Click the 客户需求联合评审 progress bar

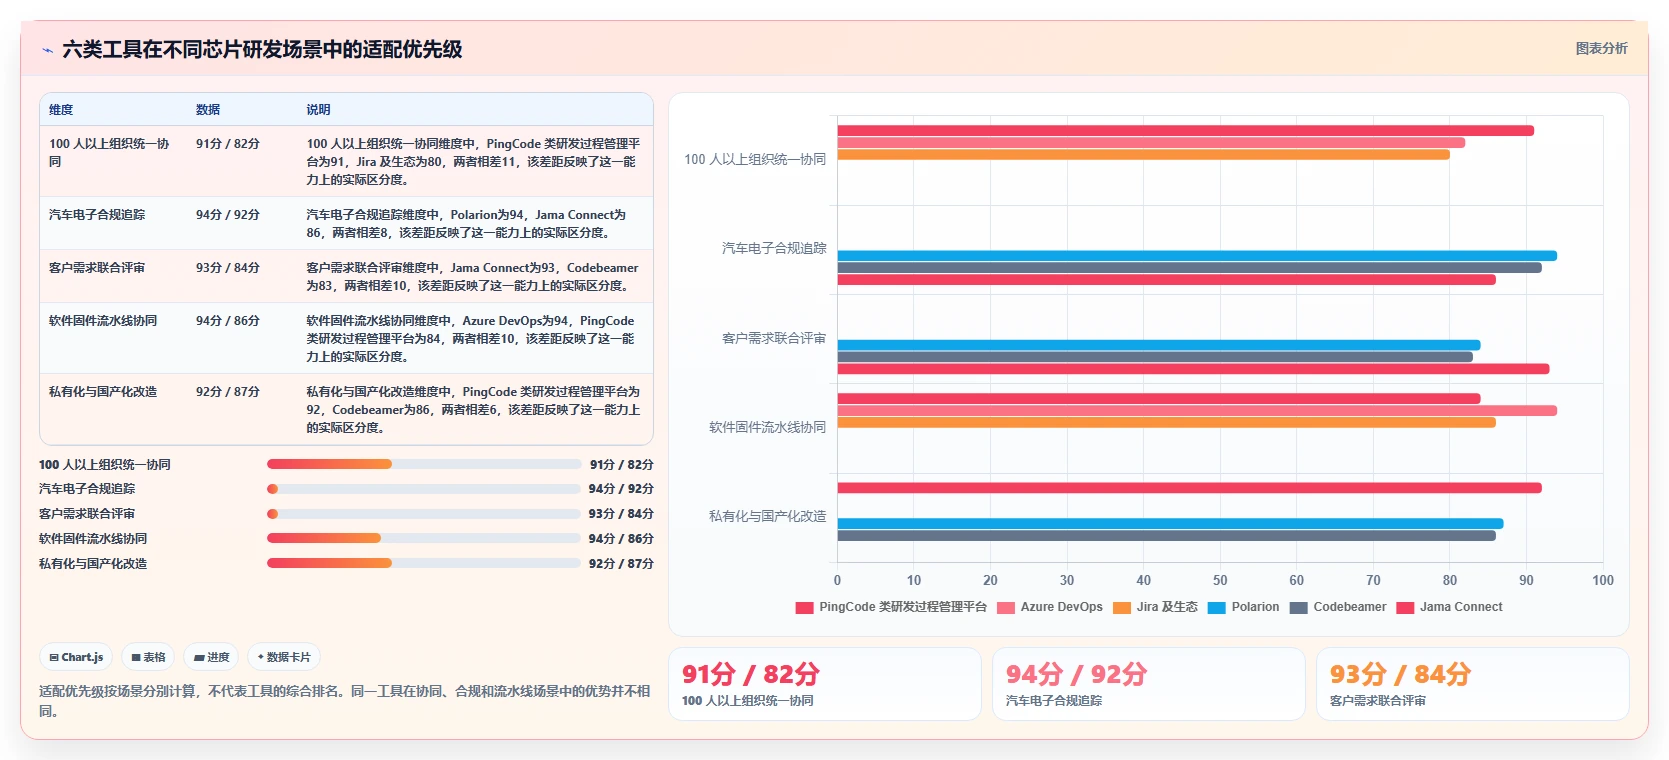pos(424,514)
